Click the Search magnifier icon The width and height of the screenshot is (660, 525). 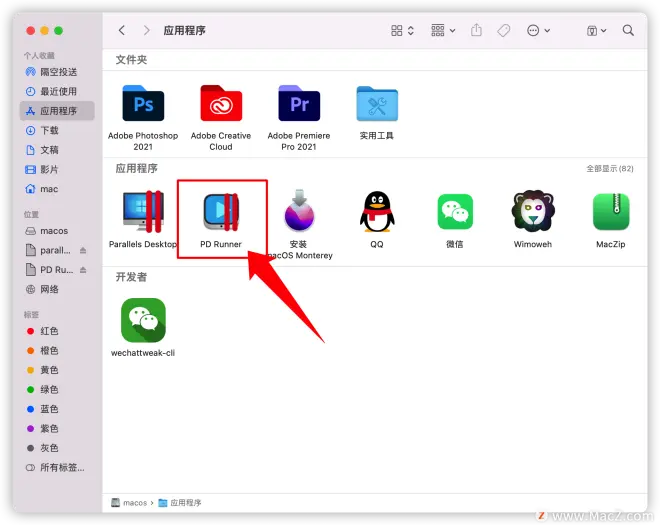[x=628, y=30]
